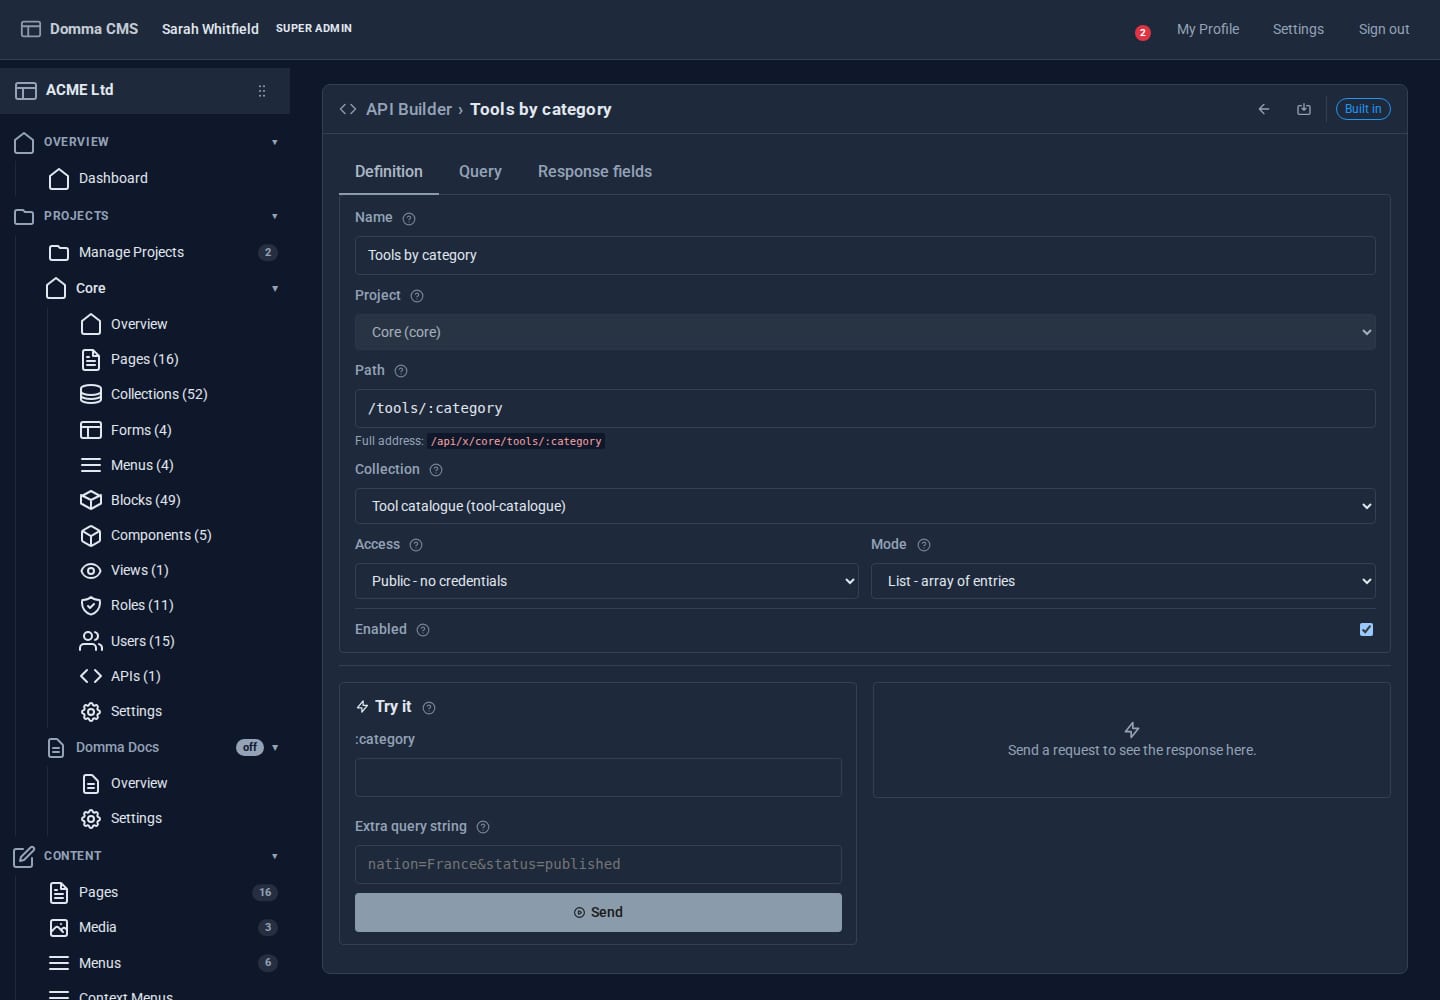This screenshot has width=1440, height=1000.
Task: Open Manage Projects in sidebar
Action: pyautogui.click(x=131, y=252)
